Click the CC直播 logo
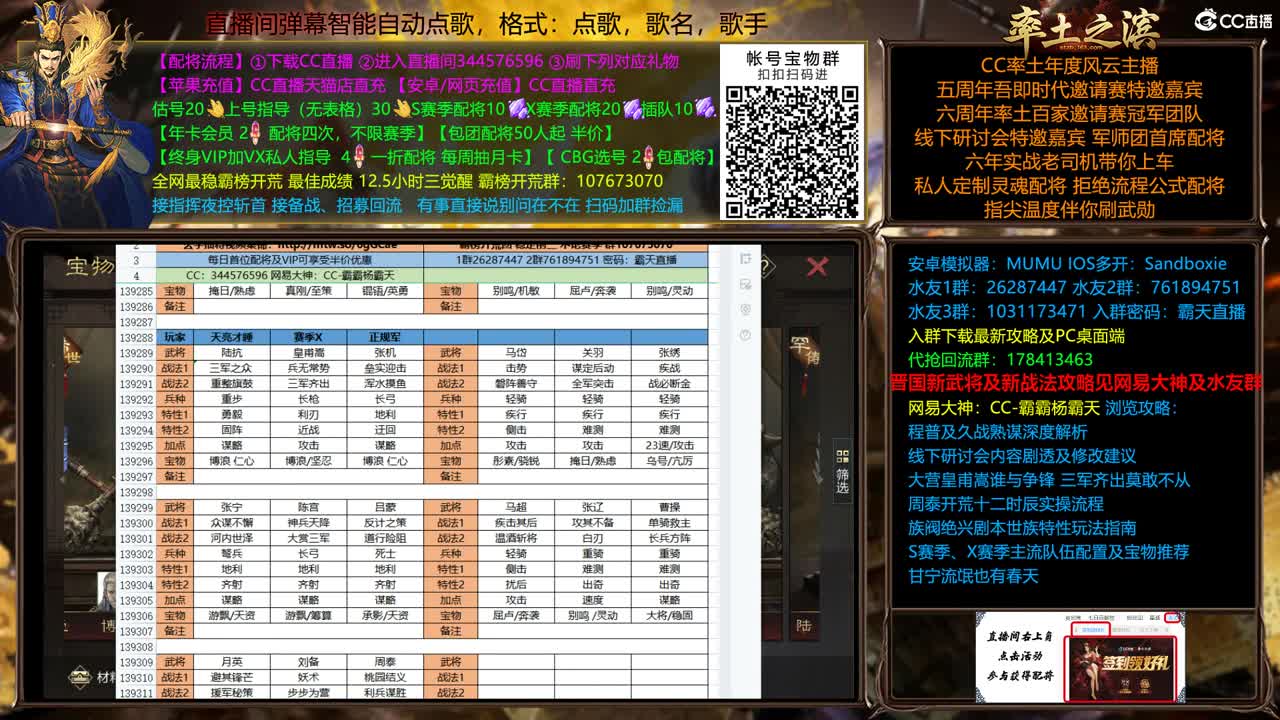Viewport: 1280px width, 720px height. [1233, 20]
